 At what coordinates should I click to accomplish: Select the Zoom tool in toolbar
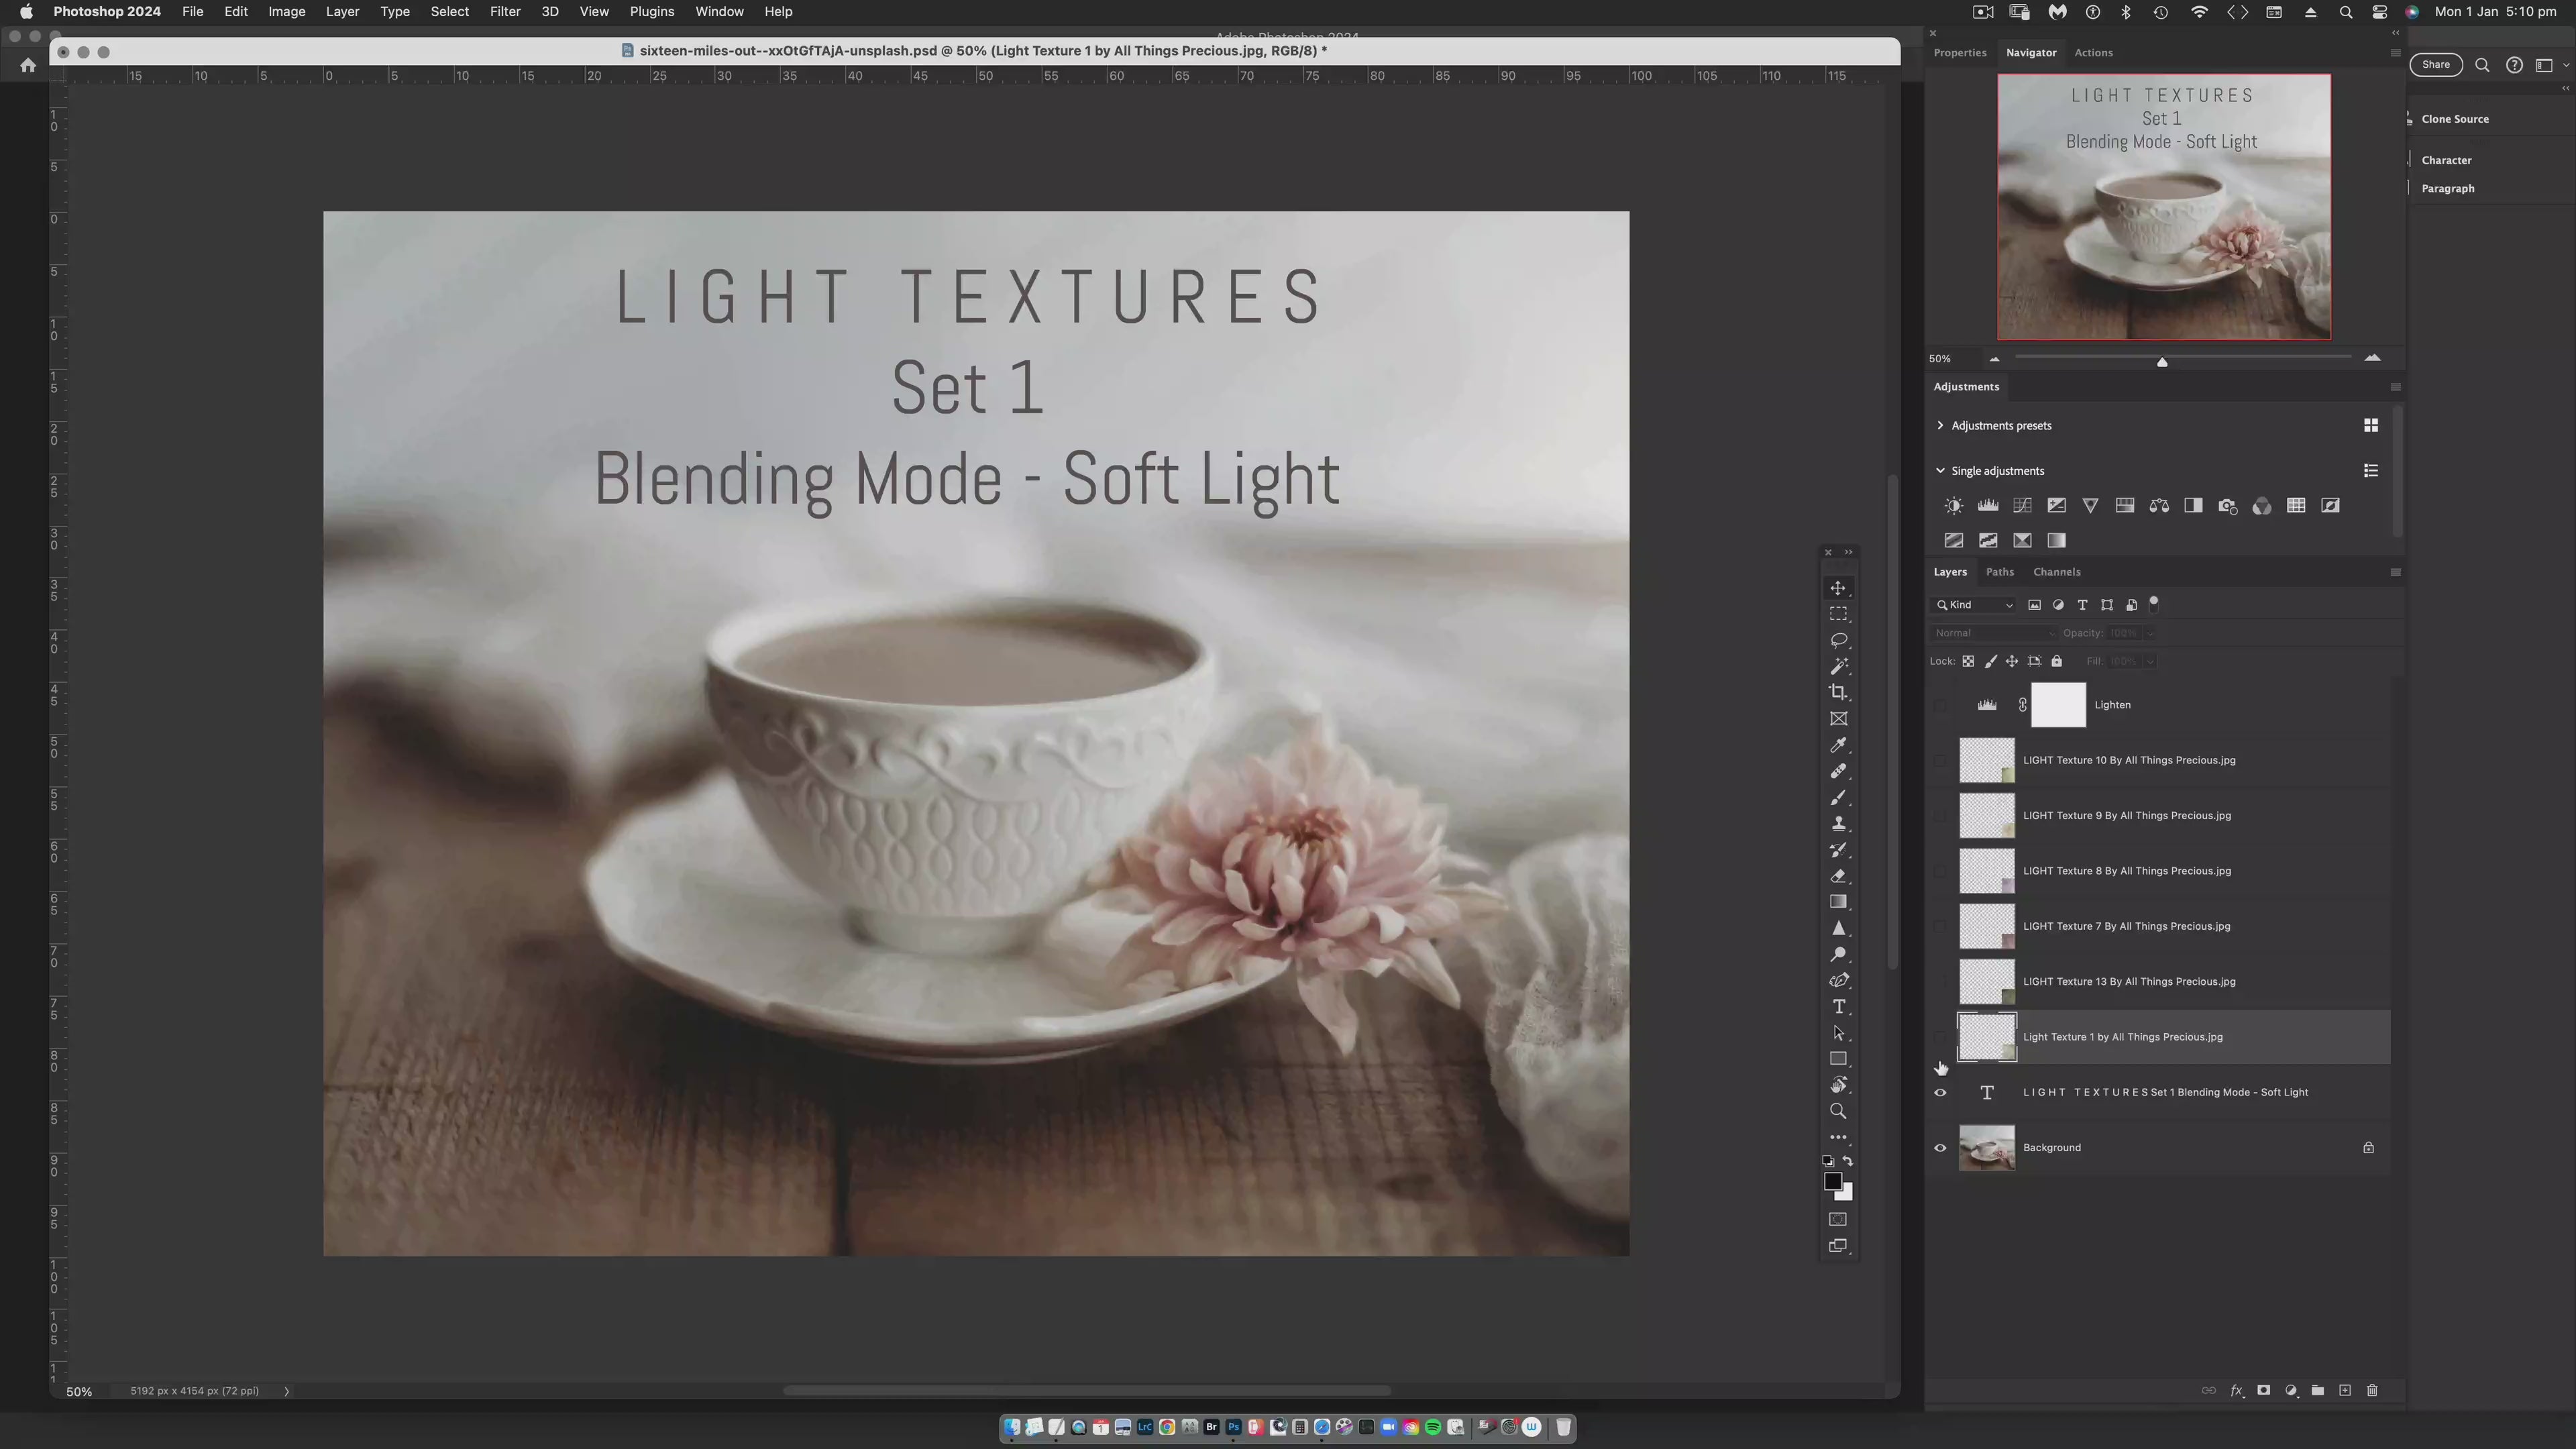[1838, 1111]
